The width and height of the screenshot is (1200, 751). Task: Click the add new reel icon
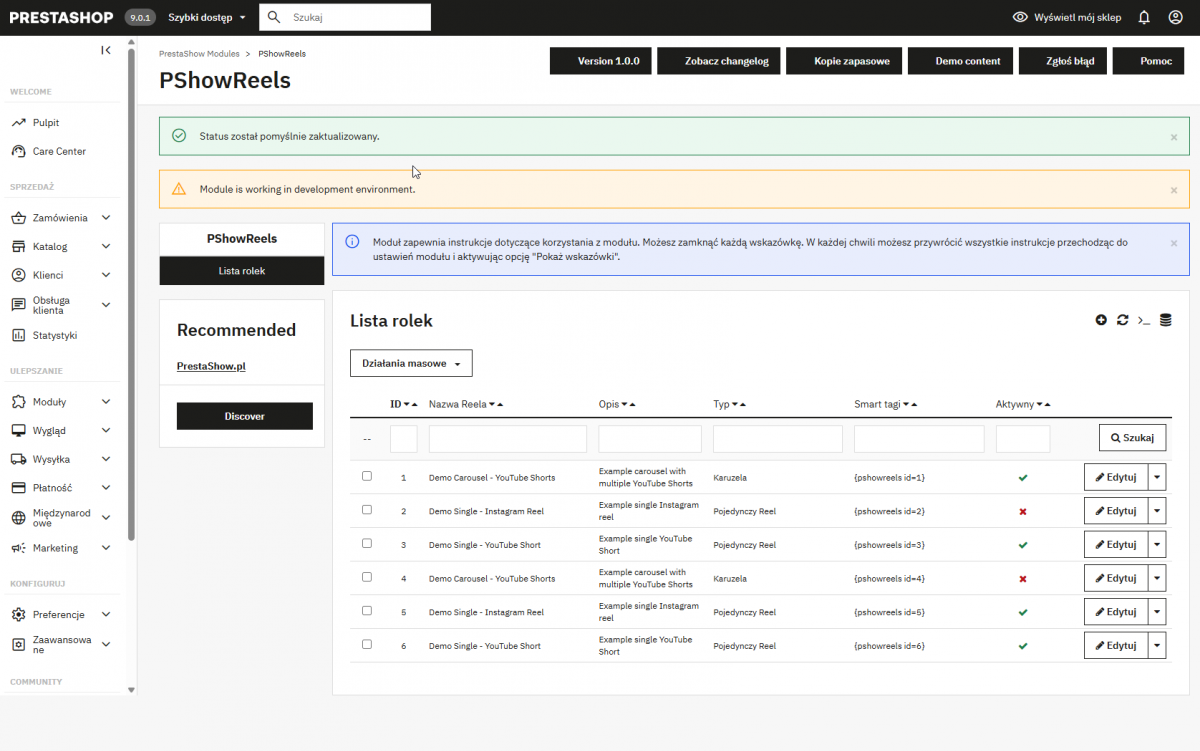(1100, 319)
